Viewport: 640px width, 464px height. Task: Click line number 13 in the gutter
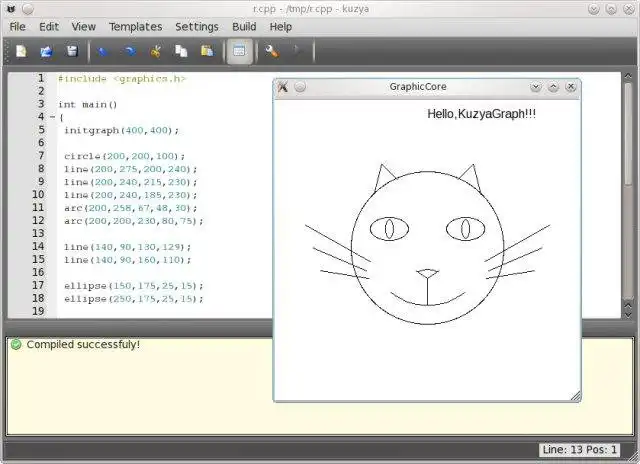38,233
